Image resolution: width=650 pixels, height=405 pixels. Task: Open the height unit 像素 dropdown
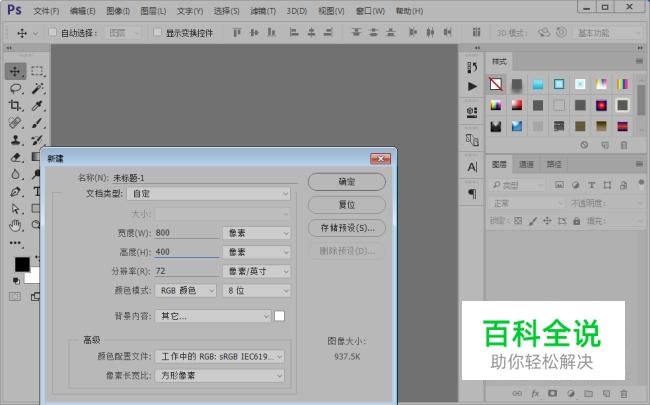(x=257, y=252)
